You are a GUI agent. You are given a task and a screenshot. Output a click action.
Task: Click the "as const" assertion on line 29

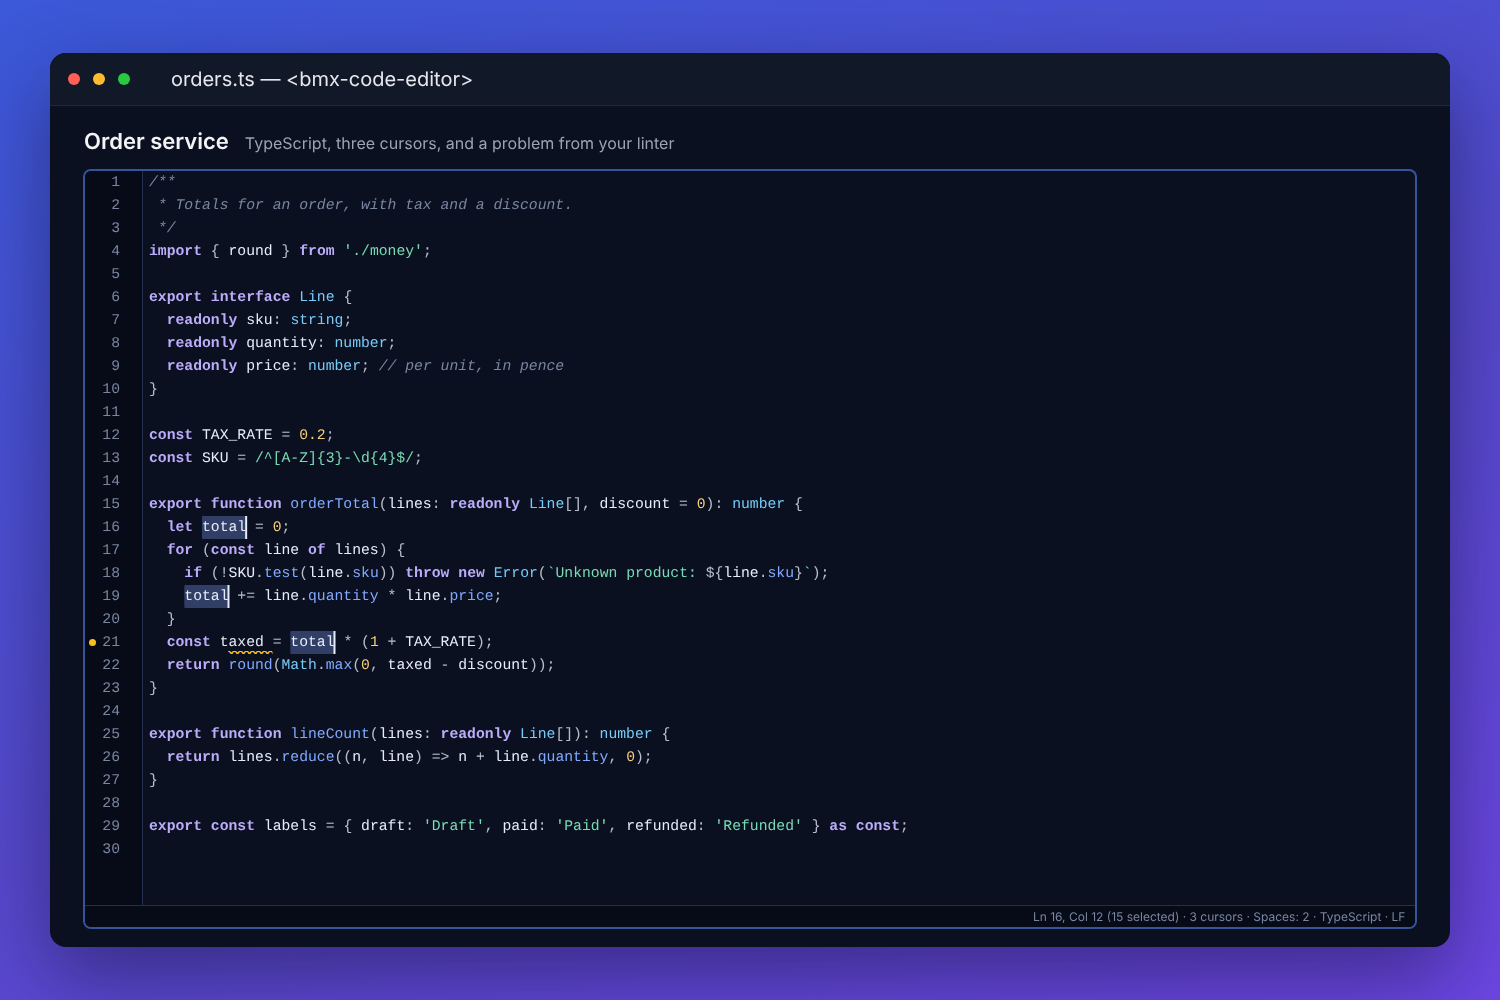click(865, 826)
